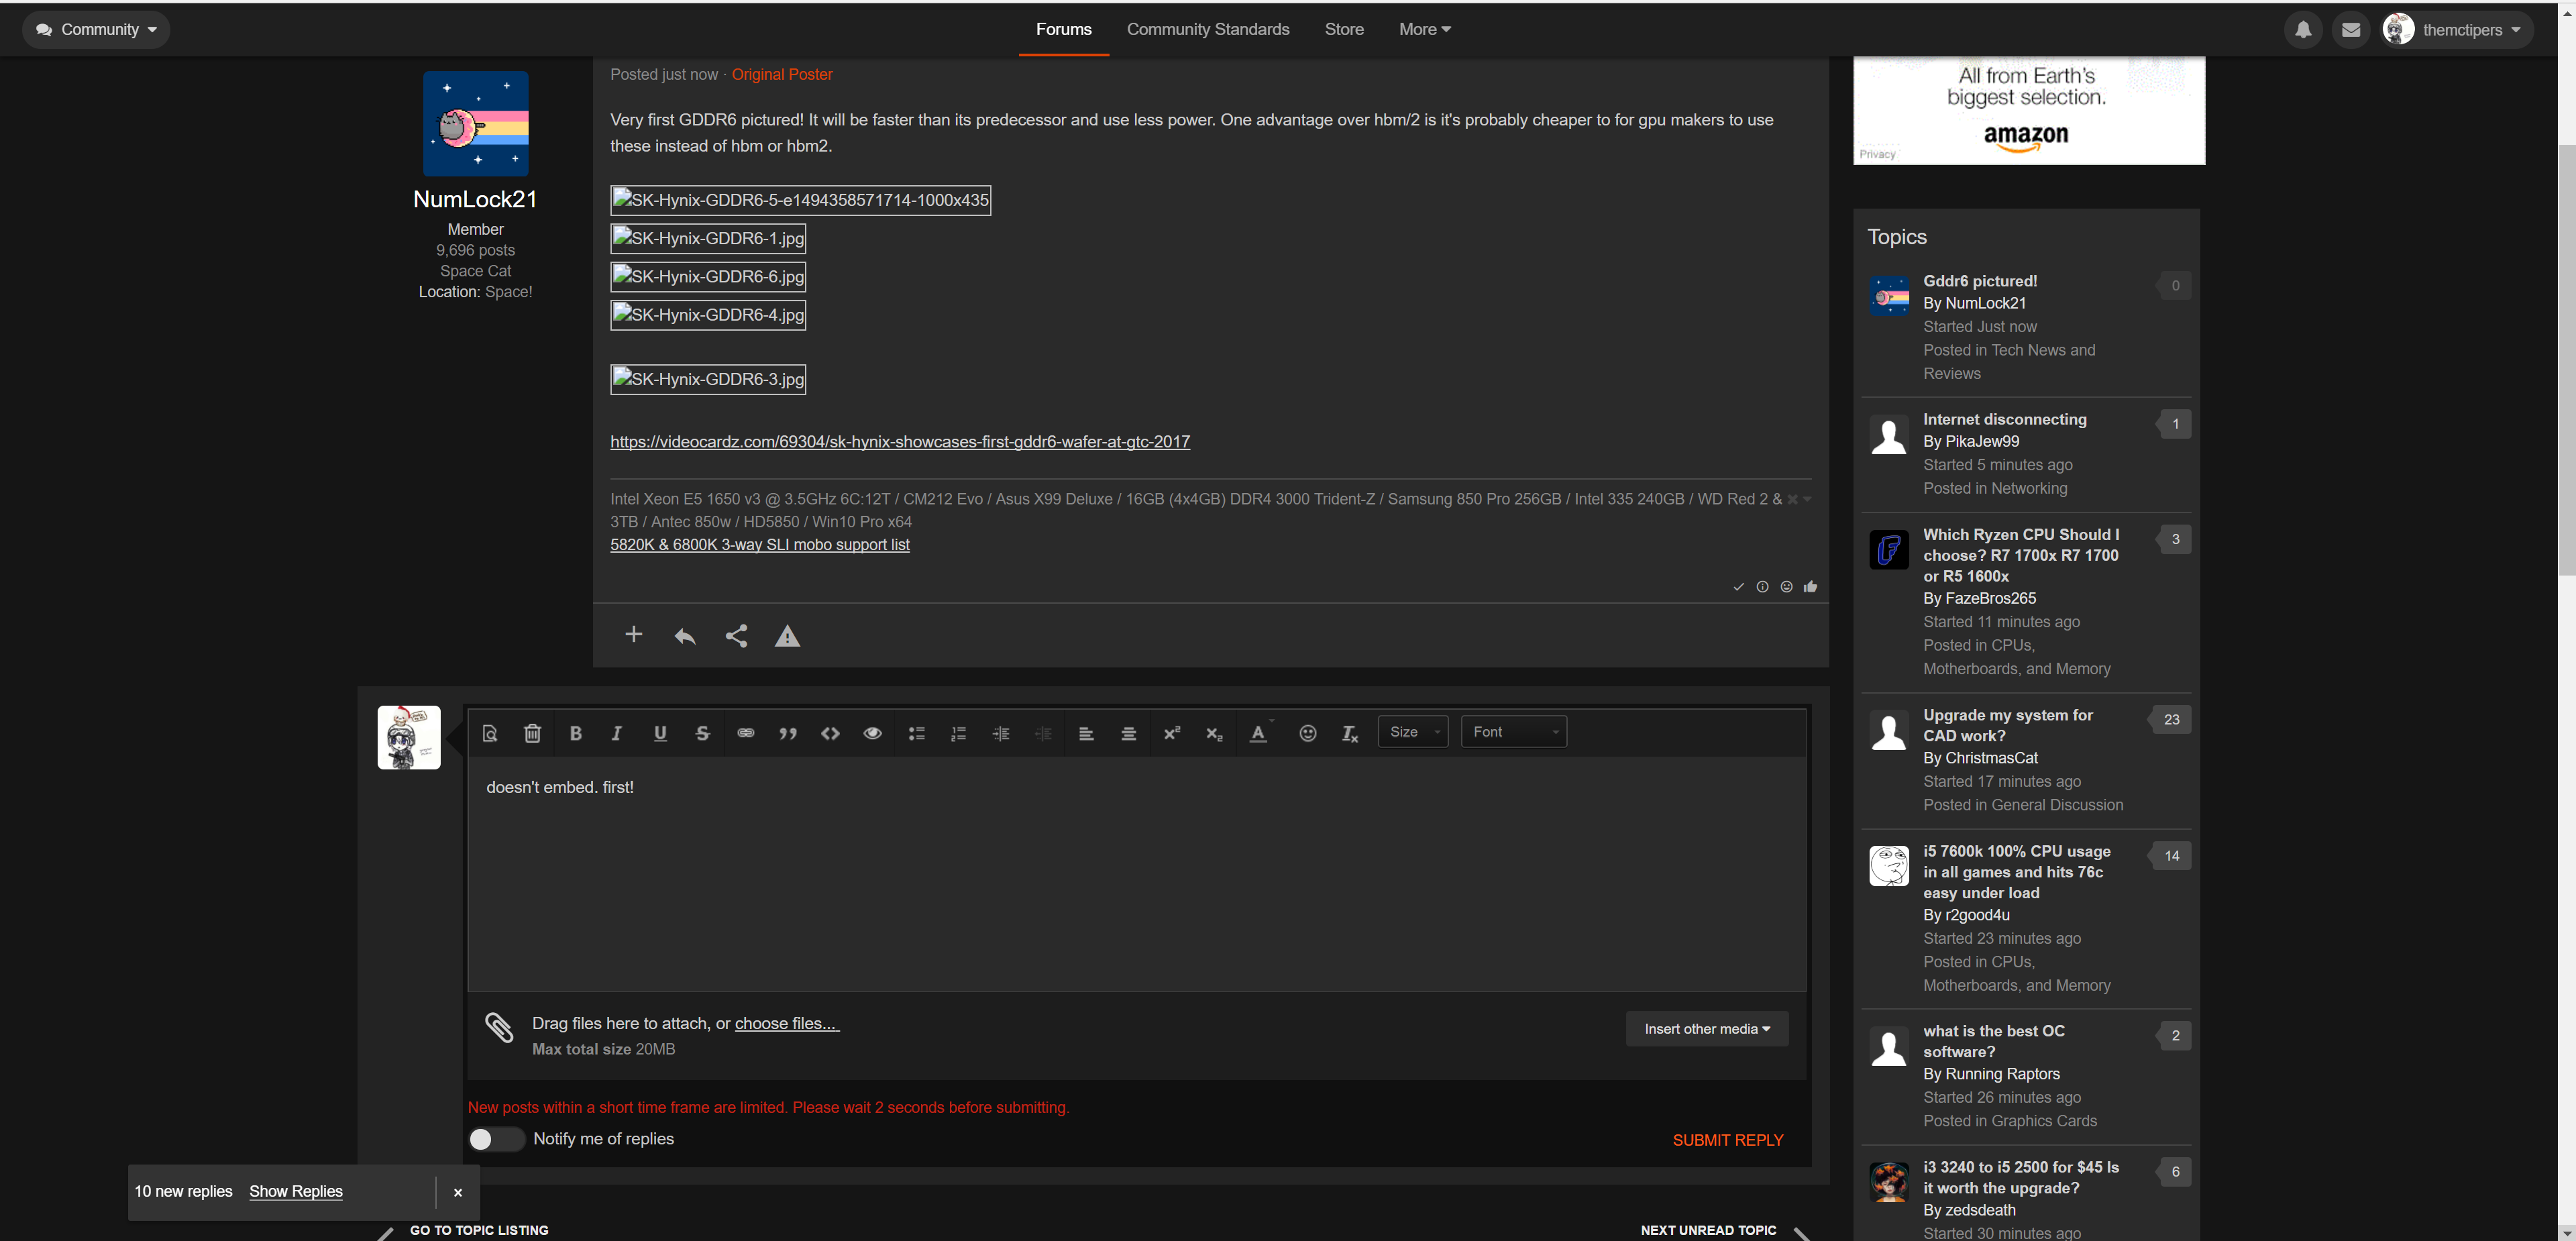Give thumbs up reaction to post

point(1810,587)
